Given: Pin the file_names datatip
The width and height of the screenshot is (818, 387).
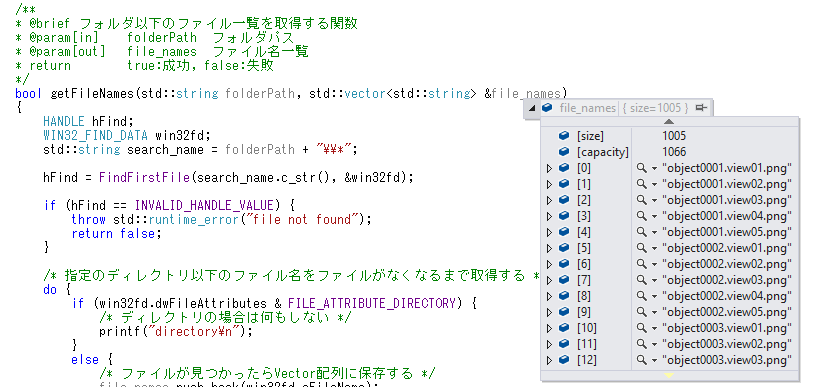Looking at the screenshot, I should tap(702, 108).
